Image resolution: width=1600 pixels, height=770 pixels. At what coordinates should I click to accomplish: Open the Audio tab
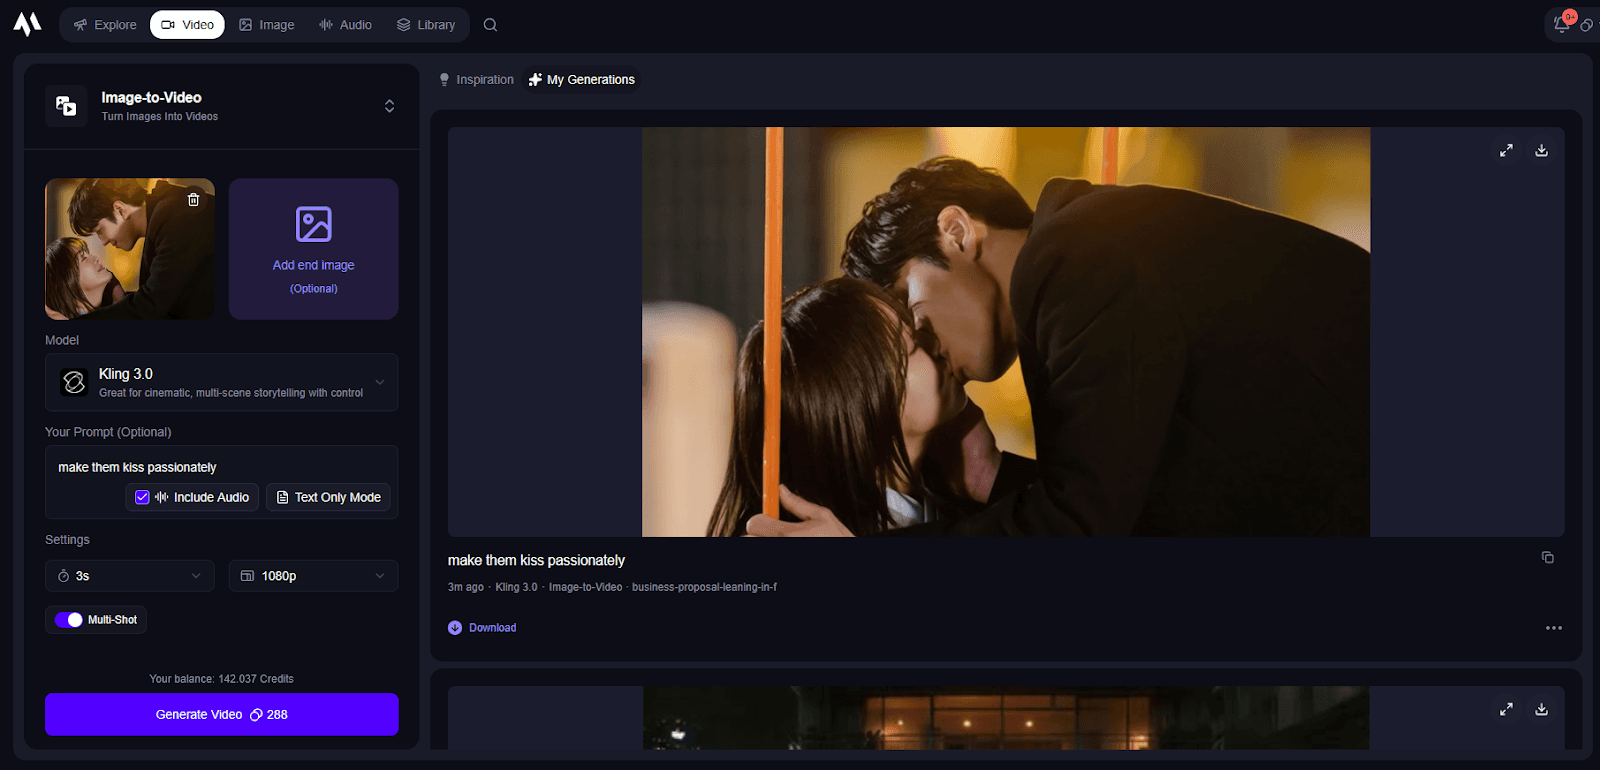coord(345,25)
